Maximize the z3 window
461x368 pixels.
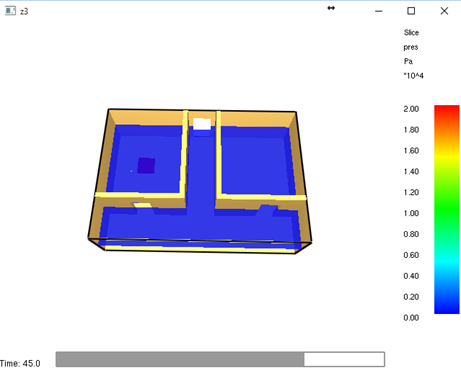click(411, 11)
